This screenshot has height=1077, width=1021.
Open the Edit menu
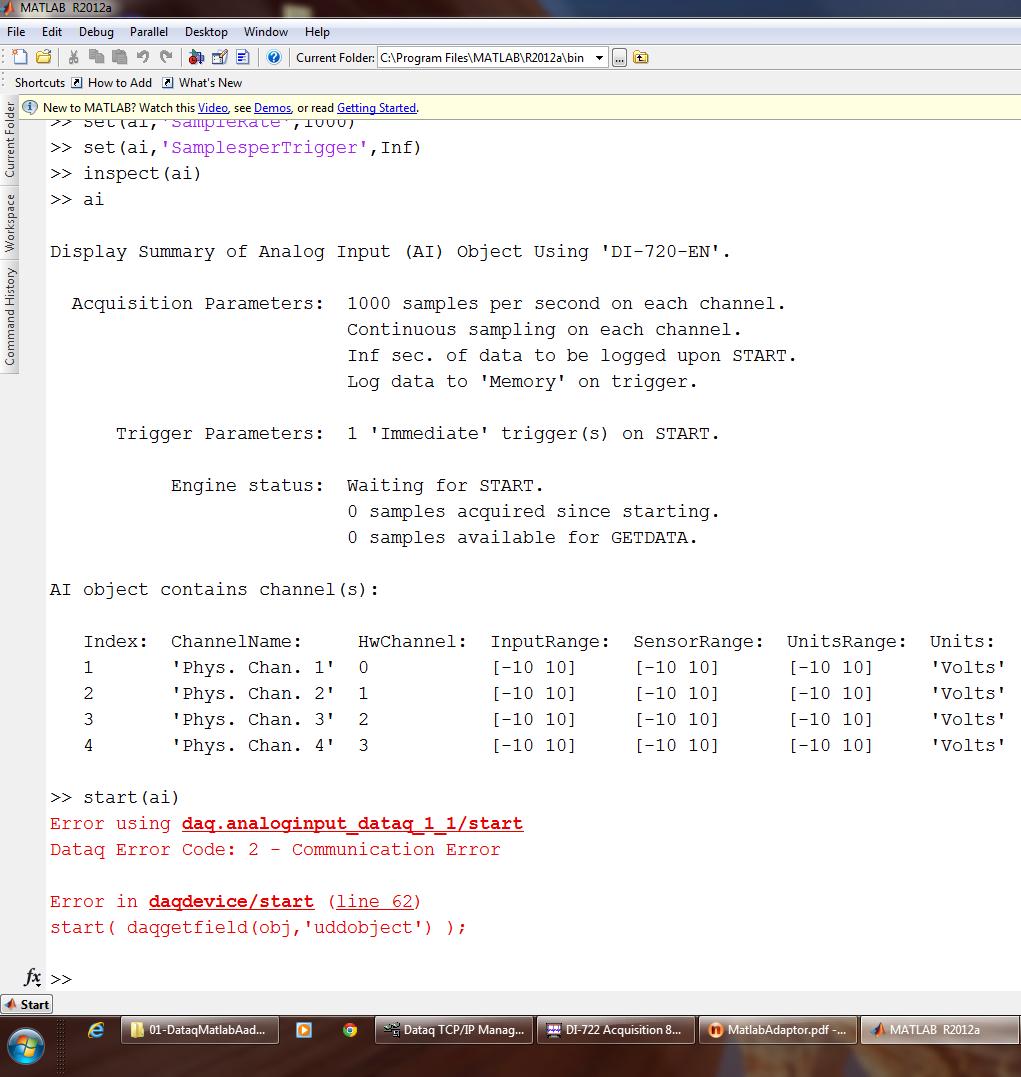click(52, 32)
